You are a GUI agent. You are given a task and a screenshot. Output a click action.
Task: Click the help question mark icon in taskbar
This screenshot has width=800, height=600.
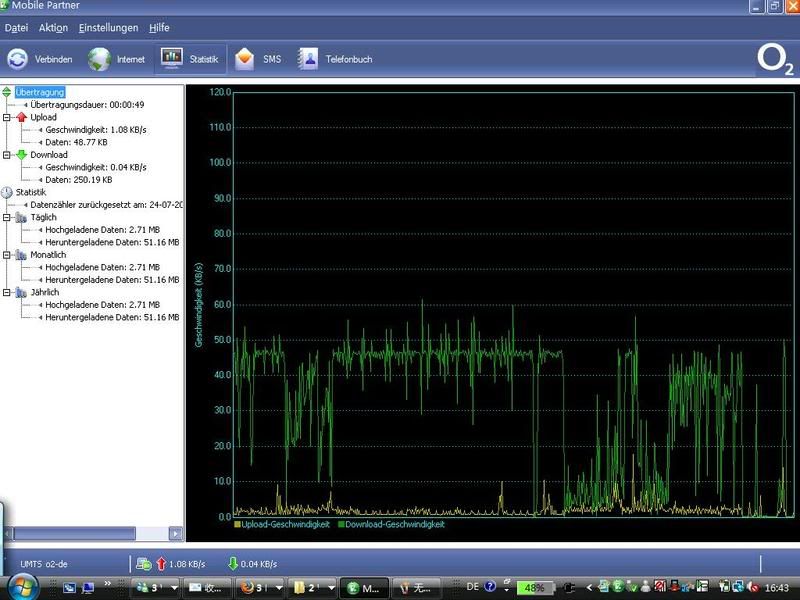pyautogui.click(x=490, y=587)
